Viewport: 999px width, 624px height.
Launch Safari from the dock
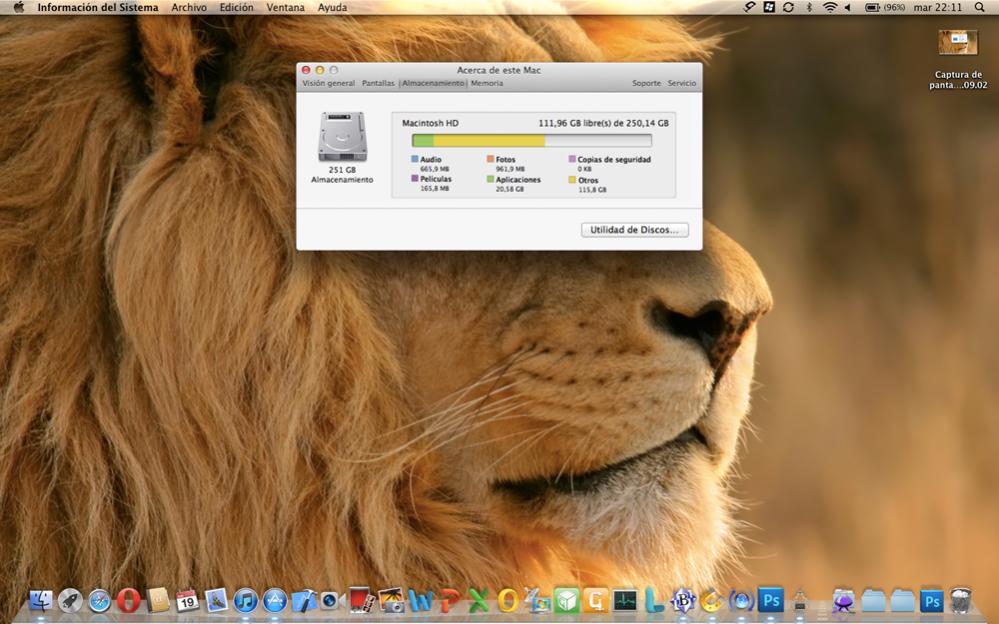pyautogui.click(x=99, y=600)
